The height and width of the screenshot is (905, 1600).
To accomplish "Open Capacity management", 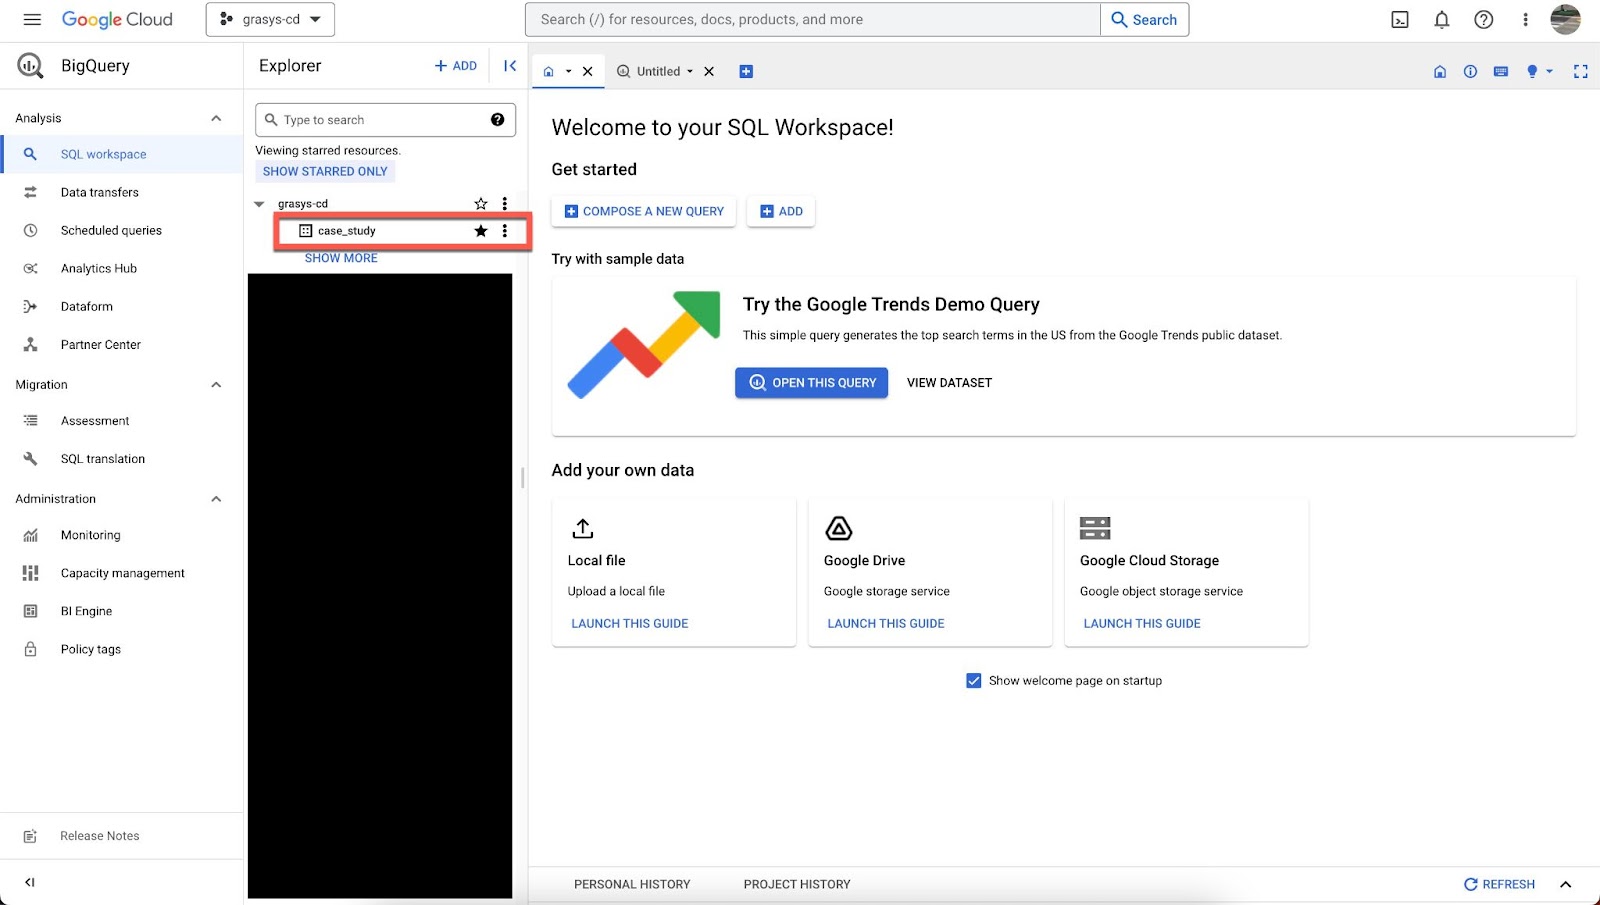I will pyautogui.click(x=121, y=573).
